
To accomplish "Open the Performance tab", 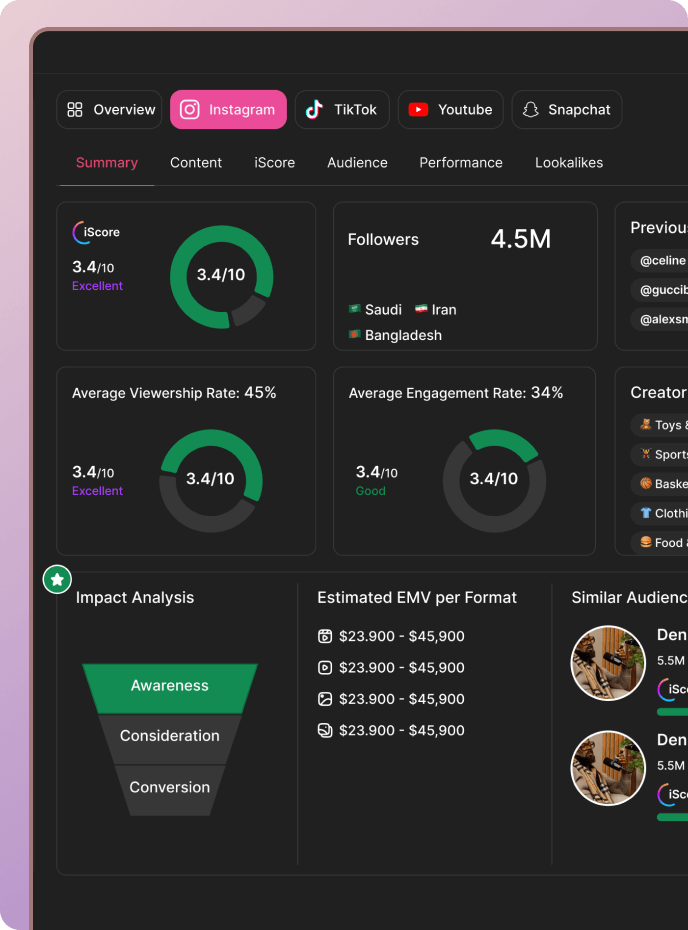I will (x=461, y=163).
